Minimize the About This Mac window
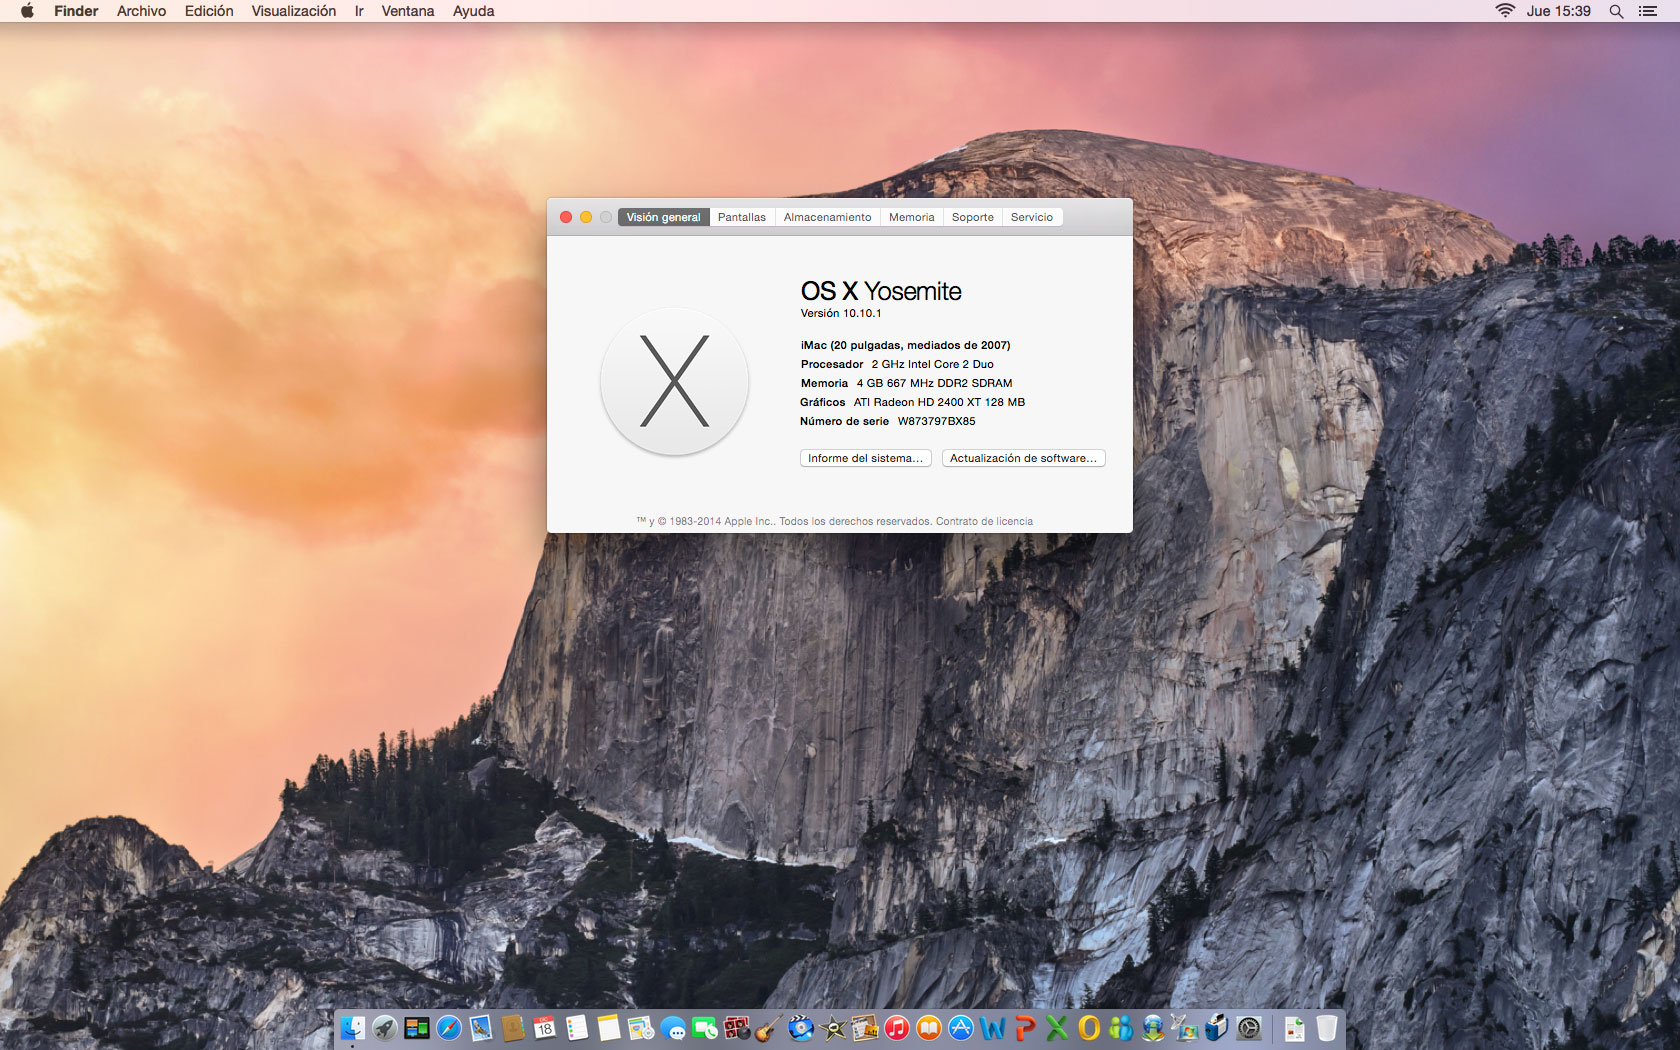This screenshot has height=1050, width=1680. pos(586,217)
